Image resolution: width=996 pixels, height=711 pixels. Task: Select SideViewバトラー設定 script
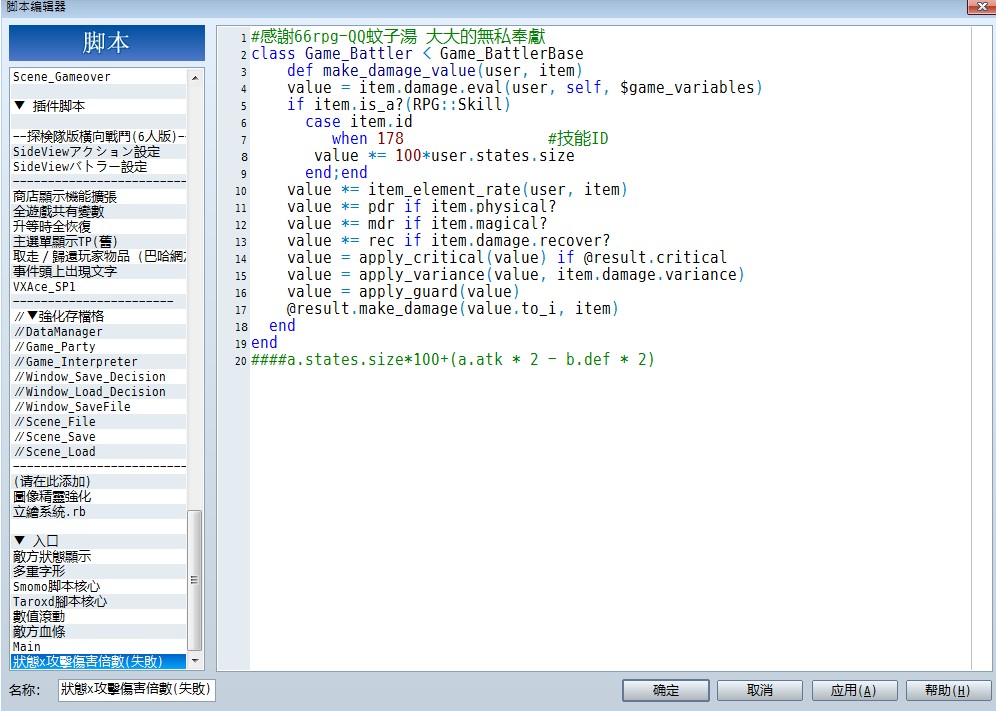pos(98,166)
